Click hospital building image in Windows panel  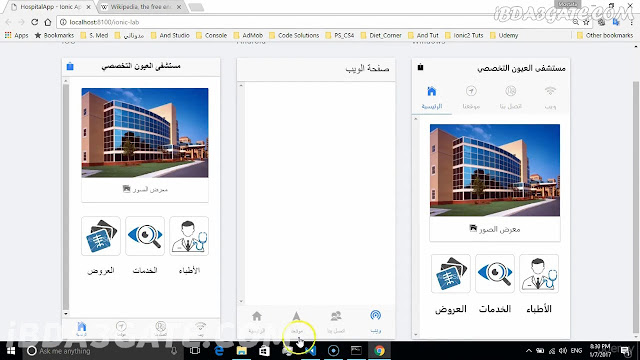pyautogui.click(x=495, y=170)
